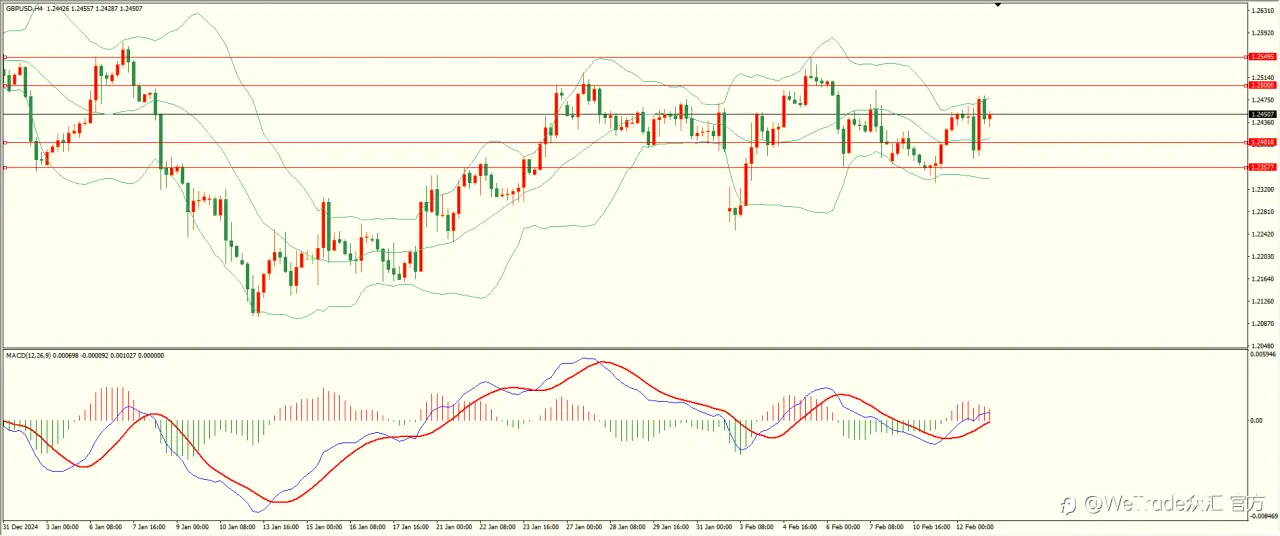
Task: Click the 6 Jan 08:00 time label
Action: pyautogui.click(x=105, y=526)
